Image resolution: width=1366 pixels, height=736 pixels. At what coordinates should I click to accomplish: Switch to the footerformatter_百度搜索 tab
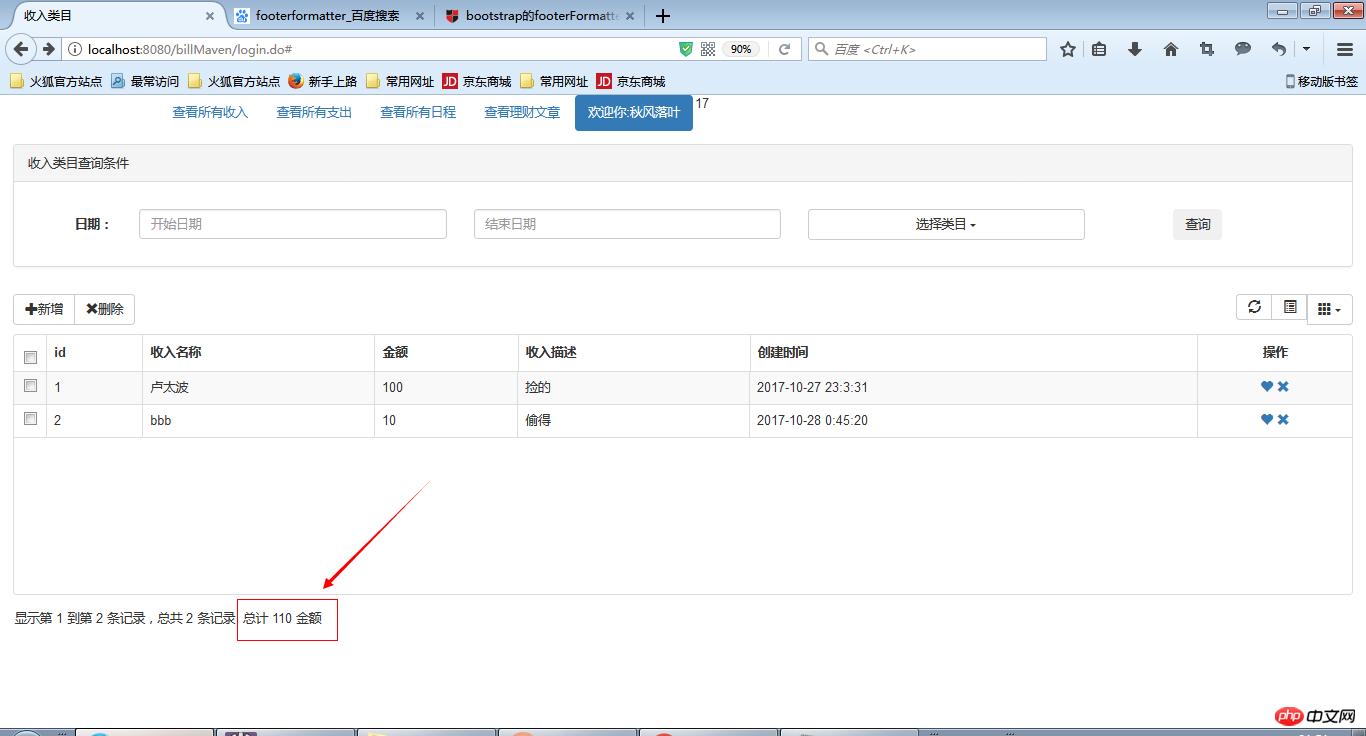point(327,16)
